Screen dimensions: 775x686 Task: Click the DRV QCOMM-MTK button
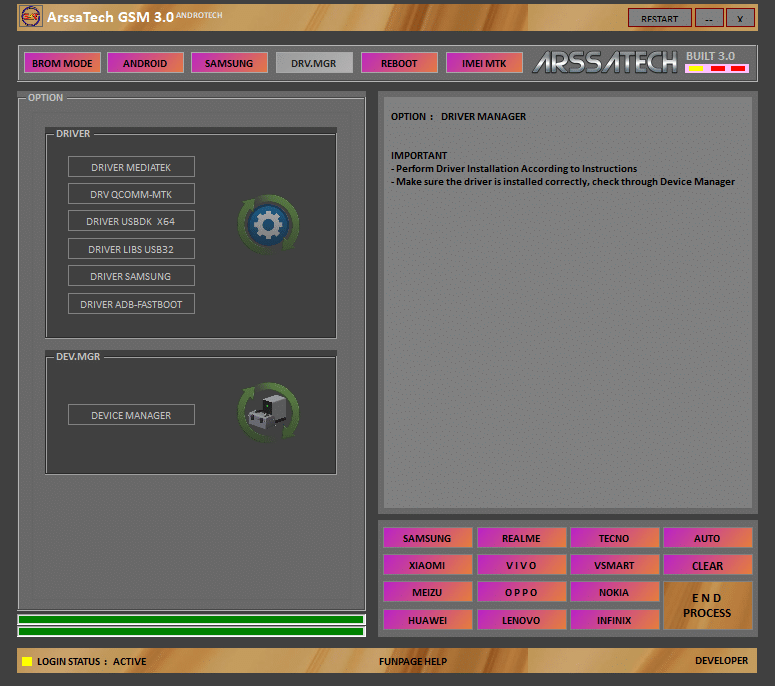pos(131,194)
